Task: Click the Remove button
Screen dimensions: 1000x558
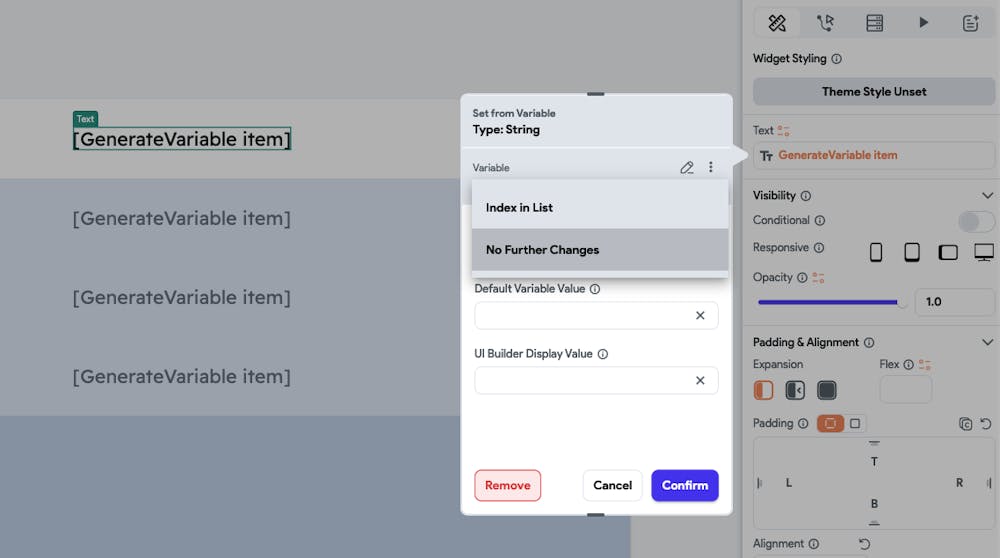Action: click(508, 485)
